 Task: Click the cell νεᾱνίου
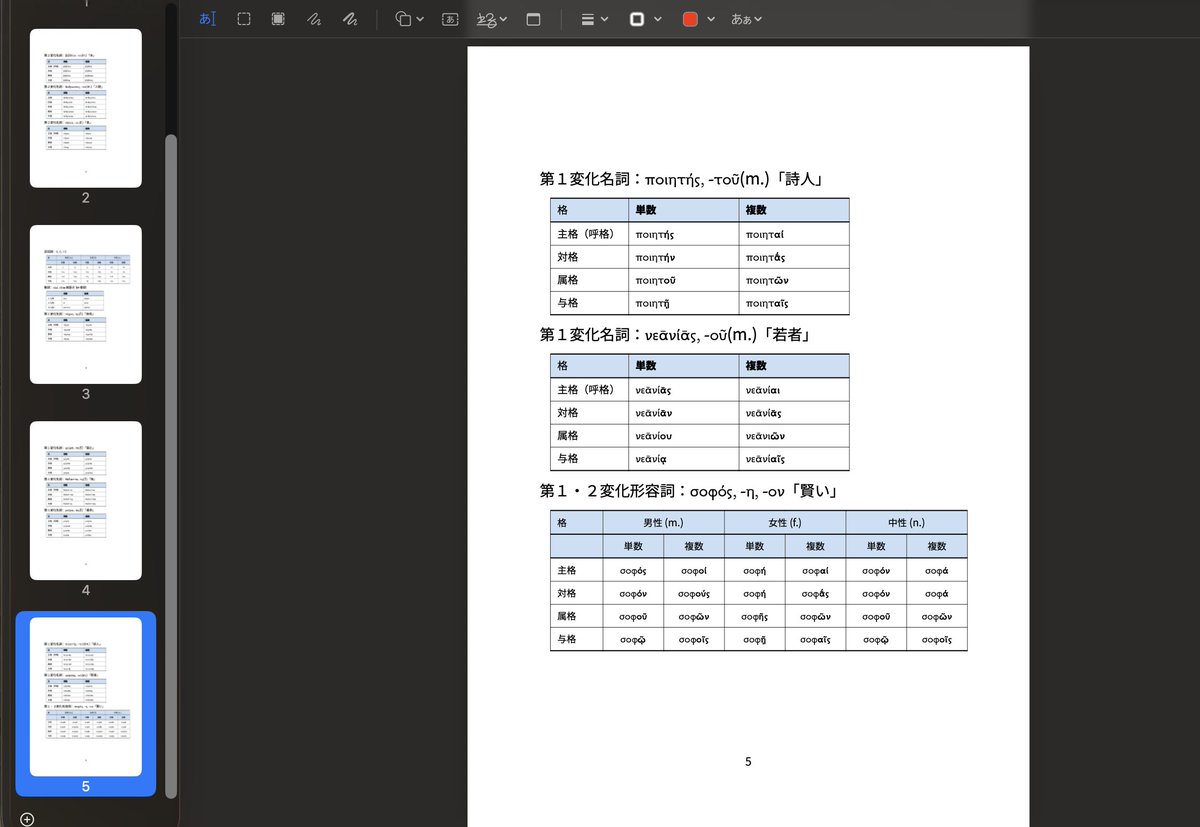(683, 435)
